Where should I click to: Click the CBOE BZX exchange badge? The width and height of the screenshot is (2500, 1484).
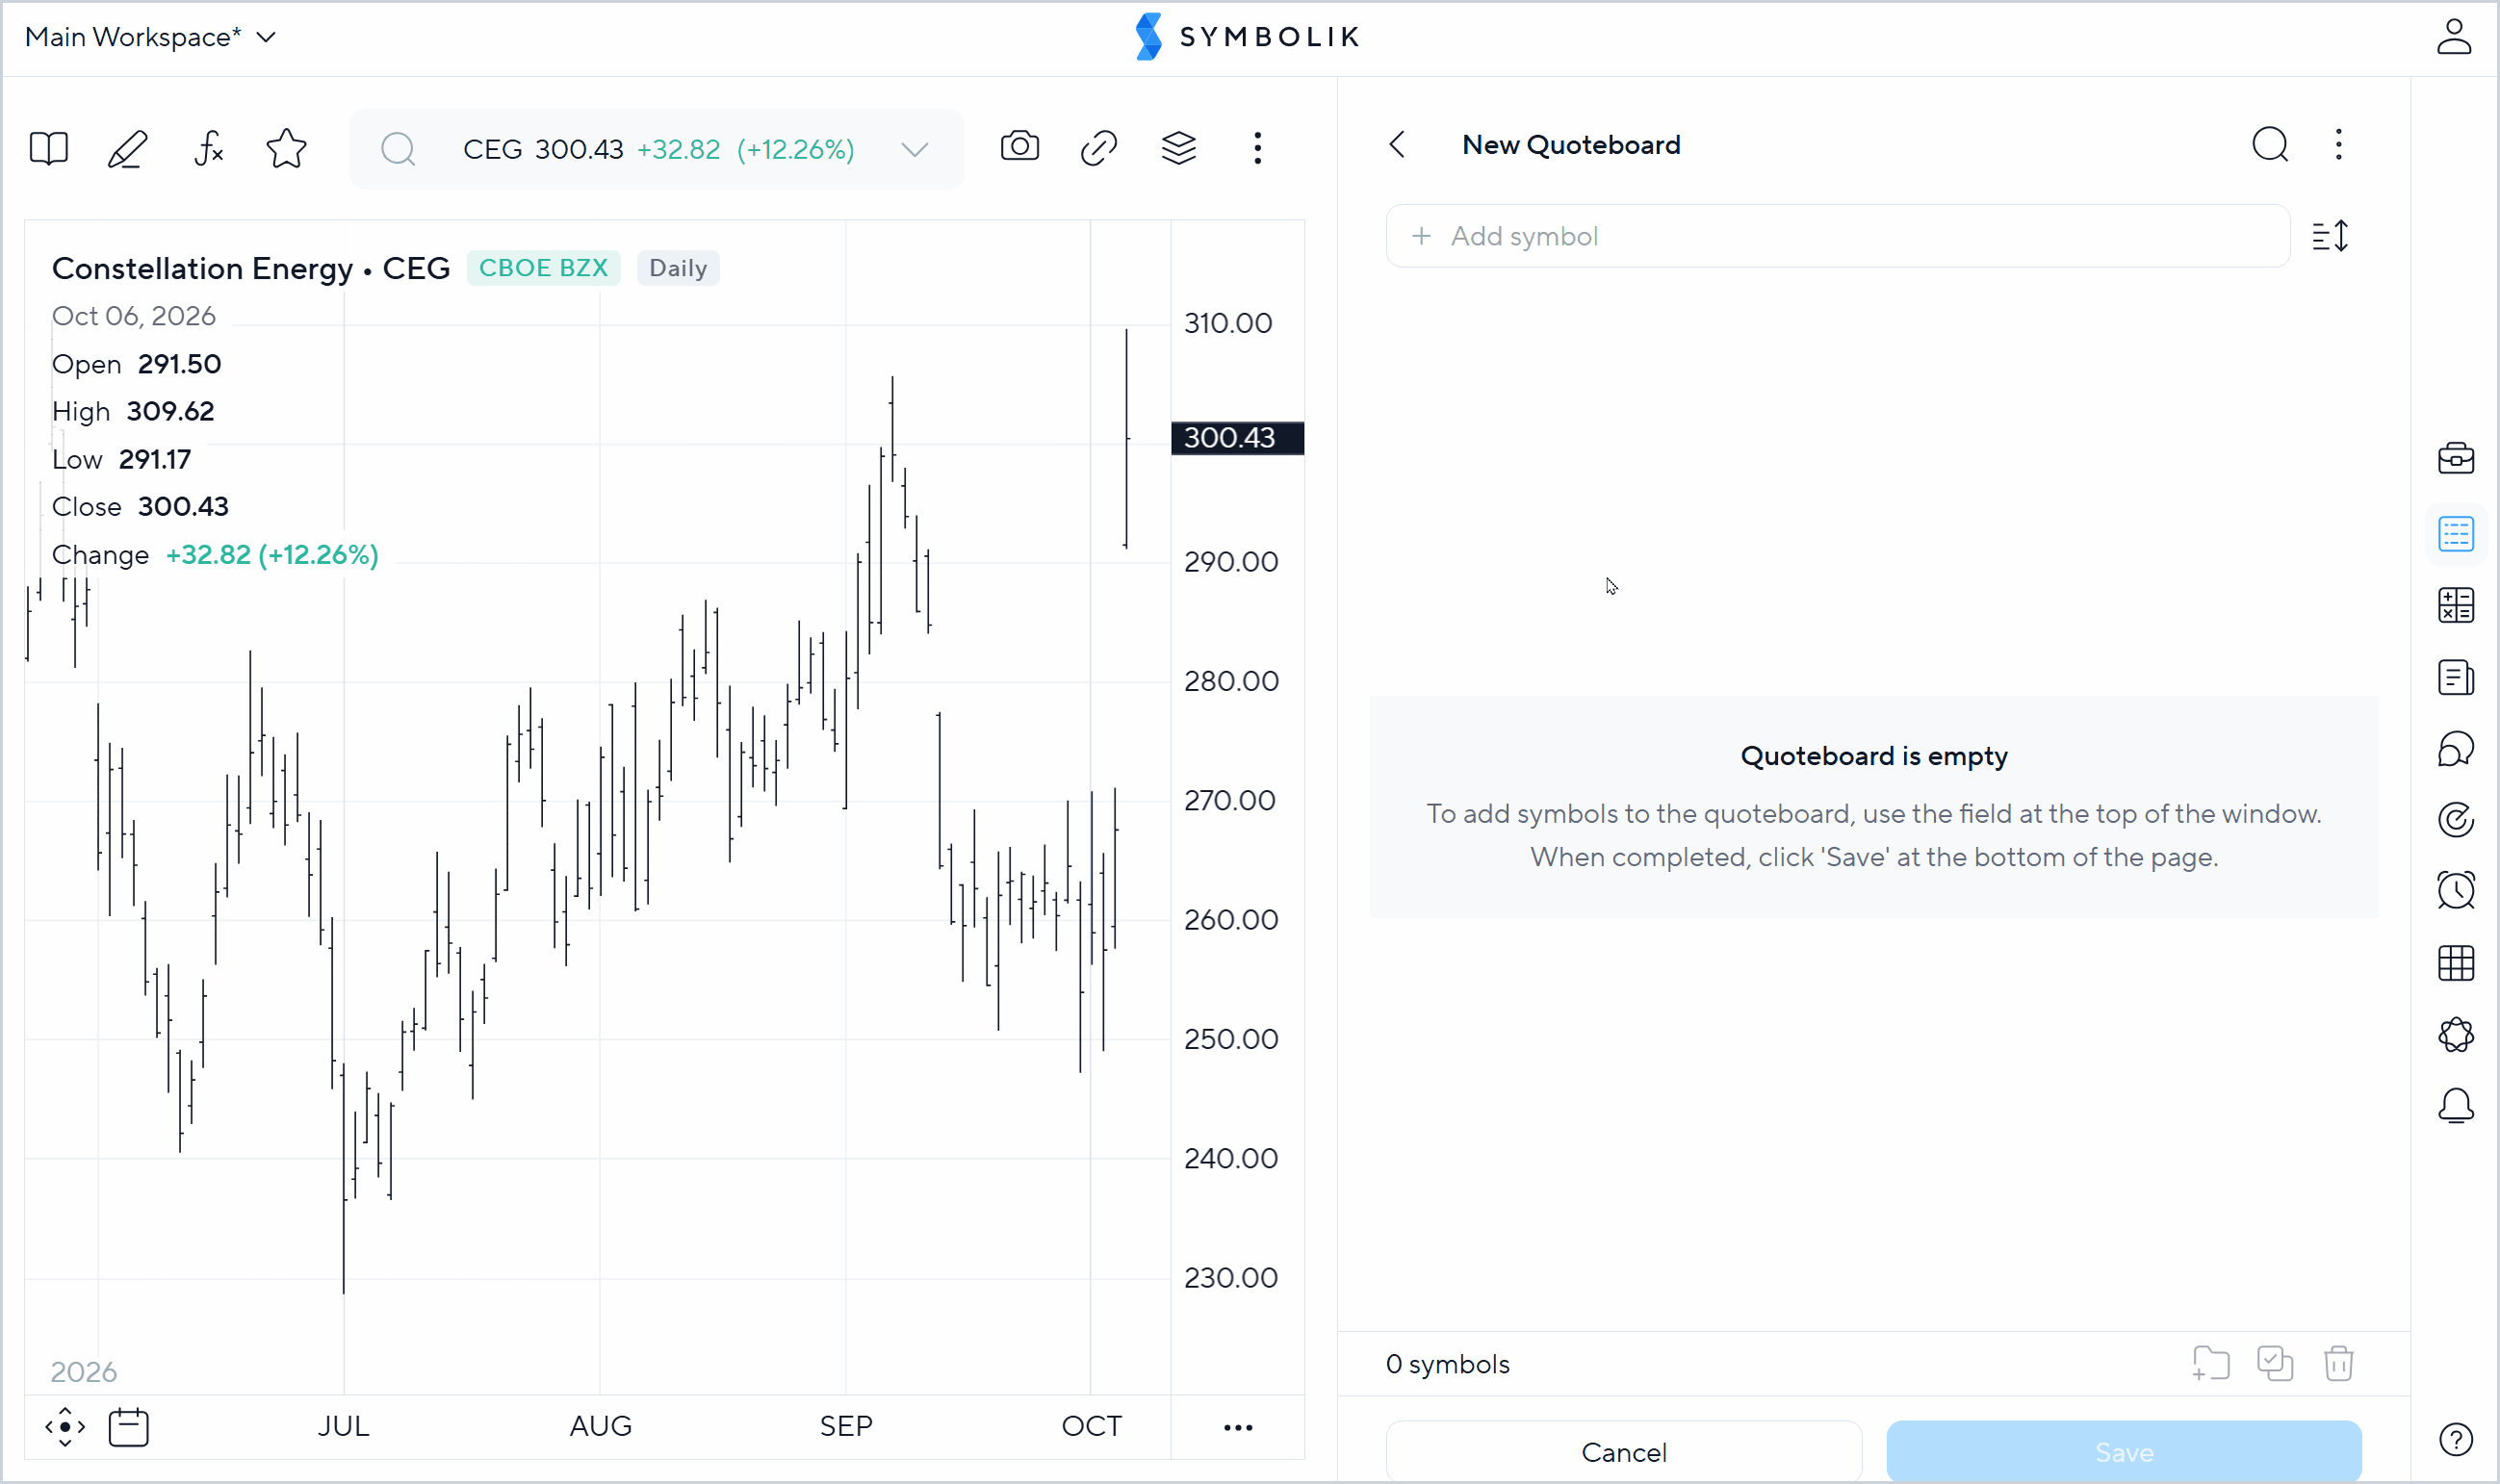543,268
